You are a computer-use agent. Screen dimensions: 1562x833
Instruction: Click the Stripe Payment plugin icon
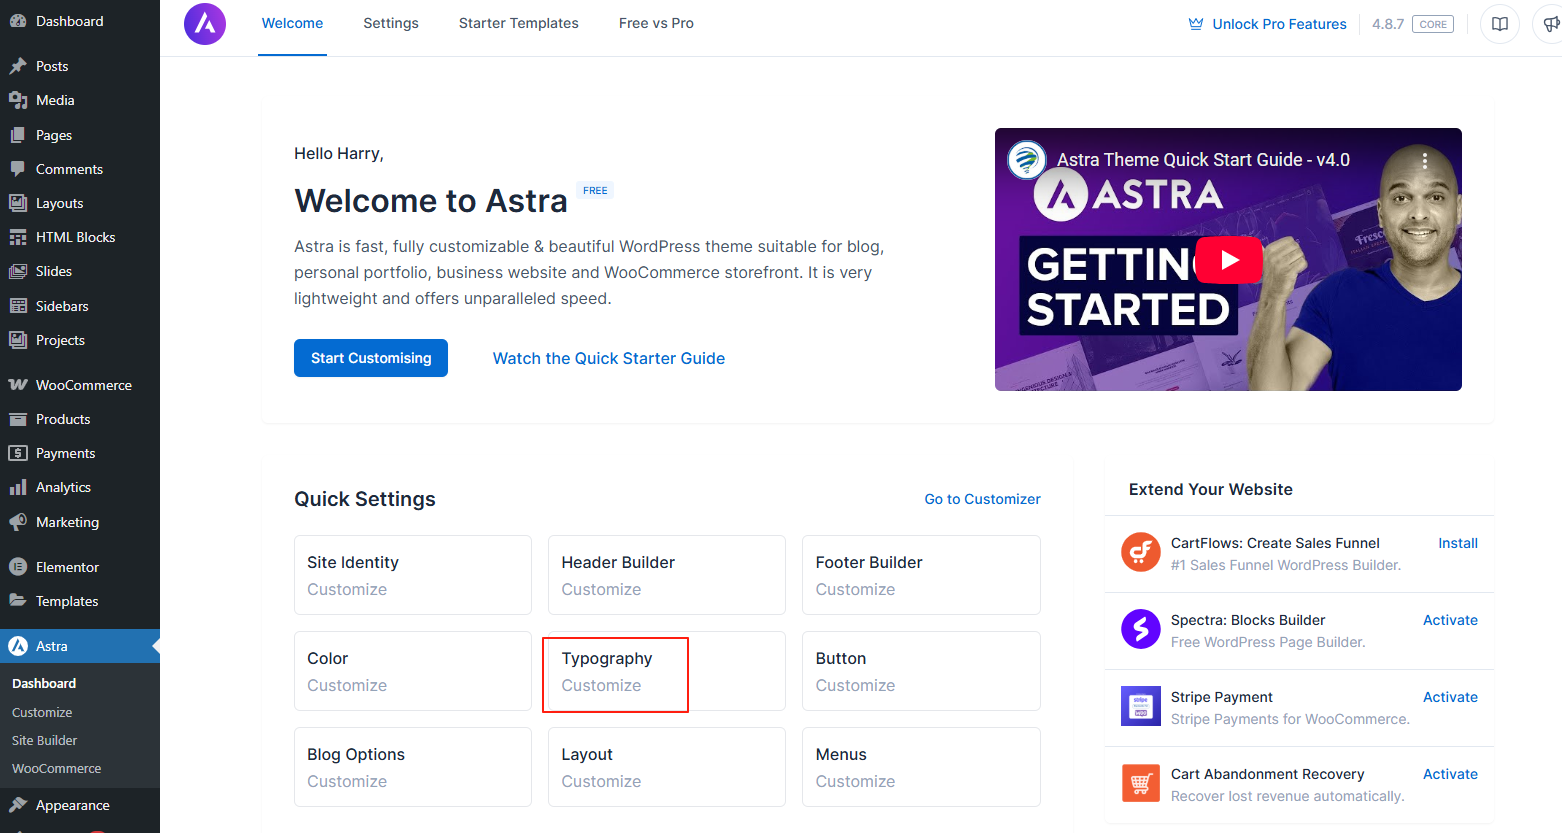[x=1140, y=706]
